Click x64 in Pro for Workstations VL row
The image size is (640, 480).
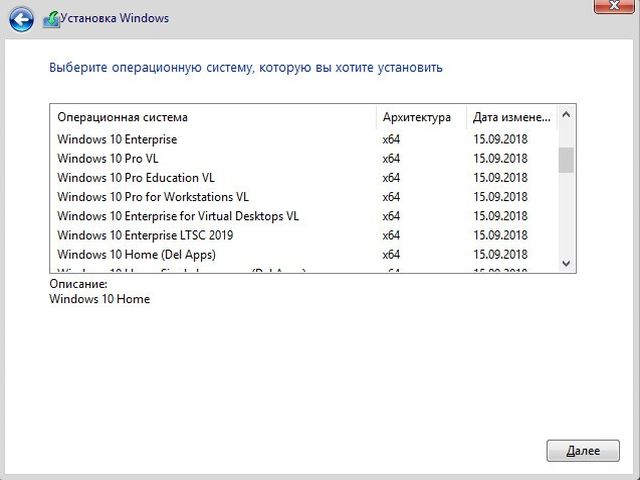pos(391,197)
